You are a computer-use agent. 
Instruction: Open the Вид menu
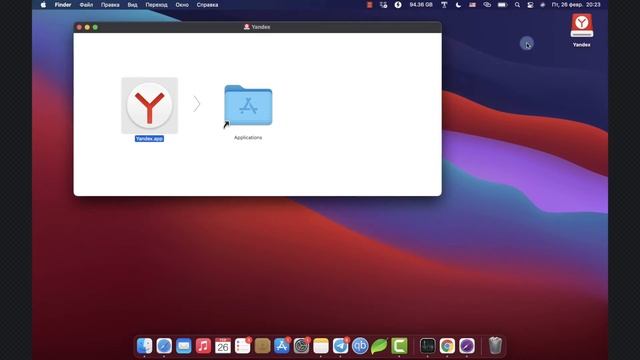click(x=132, y=5)
